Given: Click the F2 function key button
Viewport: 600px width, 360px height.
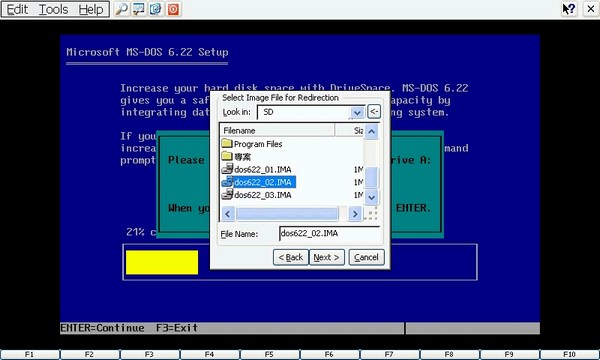Looking at the screenshot, I should pos(90,355).
